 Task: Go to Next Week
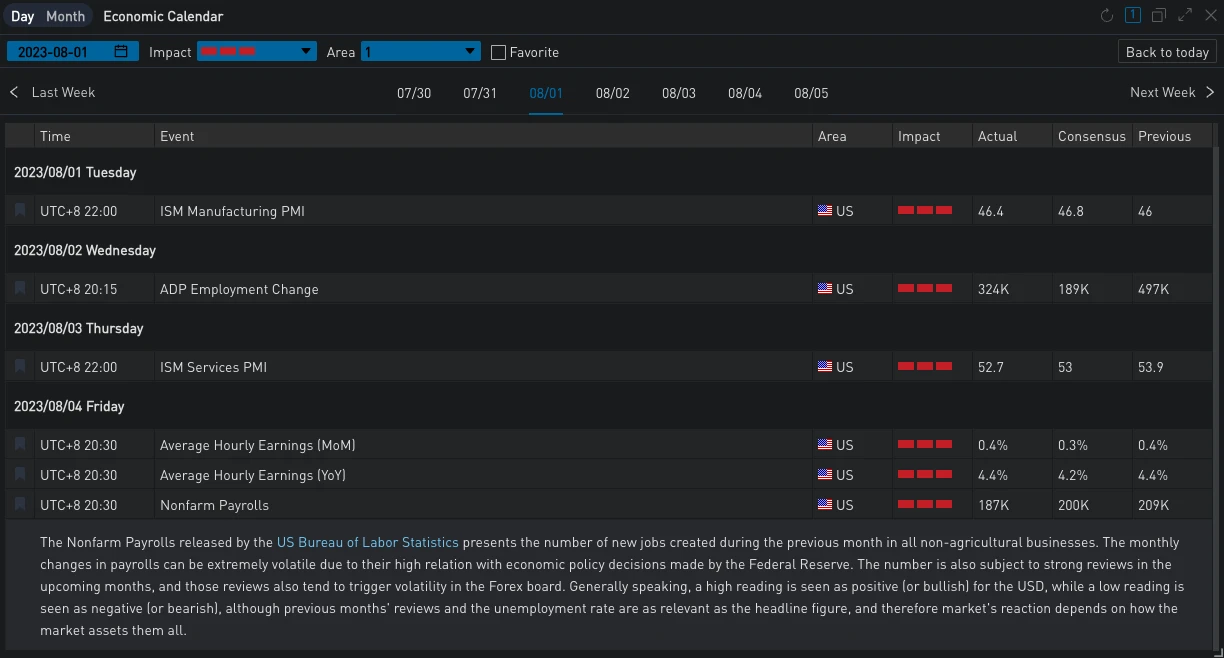click(1172, 92)
